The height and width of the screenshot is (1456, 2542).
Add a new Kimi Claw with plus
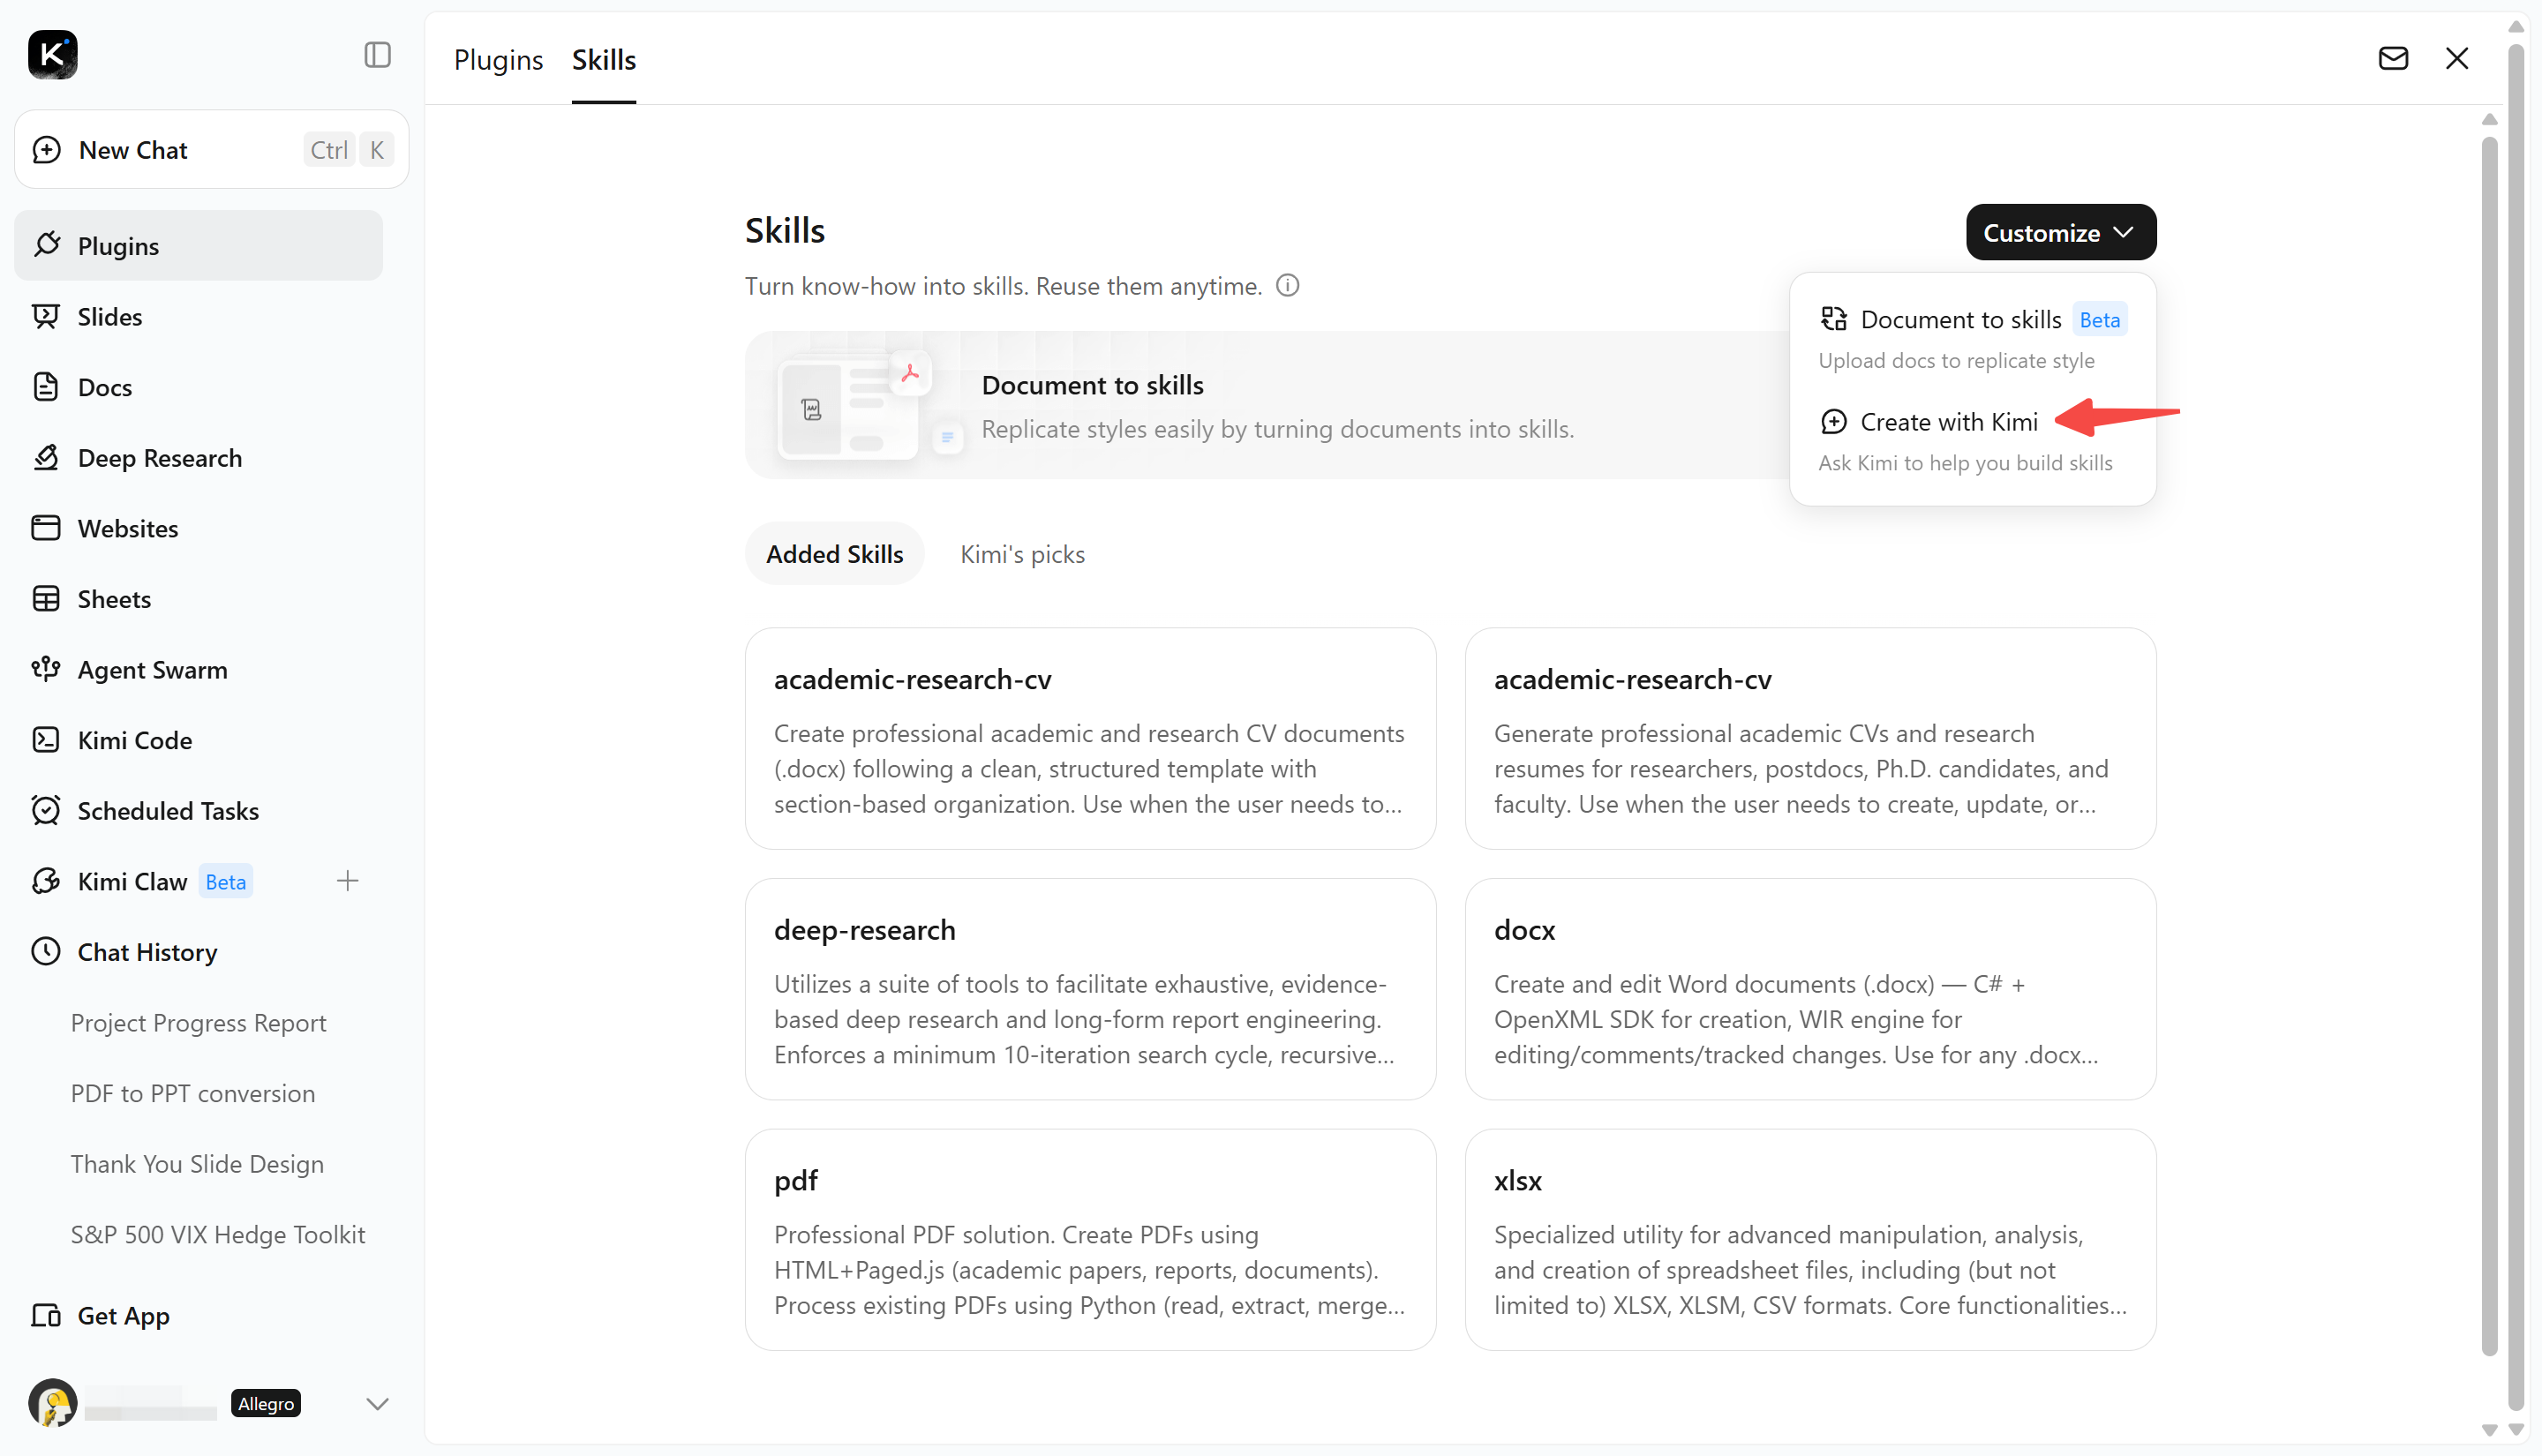coord(347,881)
